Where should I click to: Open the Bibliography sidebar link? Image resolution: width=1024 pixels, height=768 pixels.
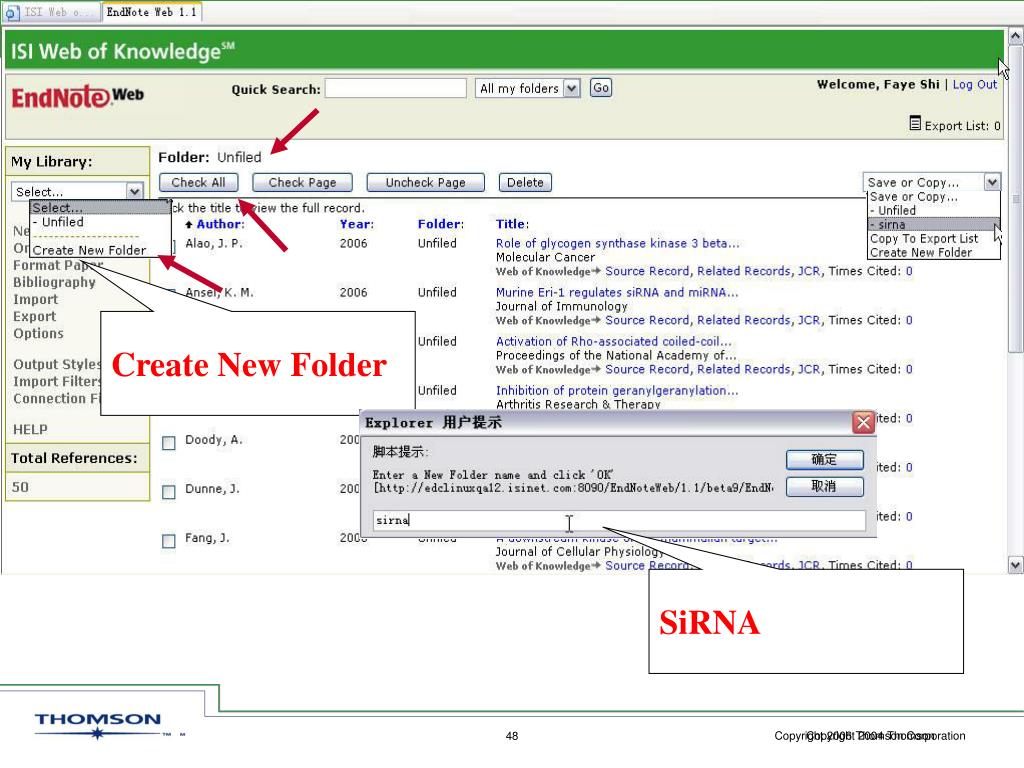pyautogui.click(x=54, y=283)
